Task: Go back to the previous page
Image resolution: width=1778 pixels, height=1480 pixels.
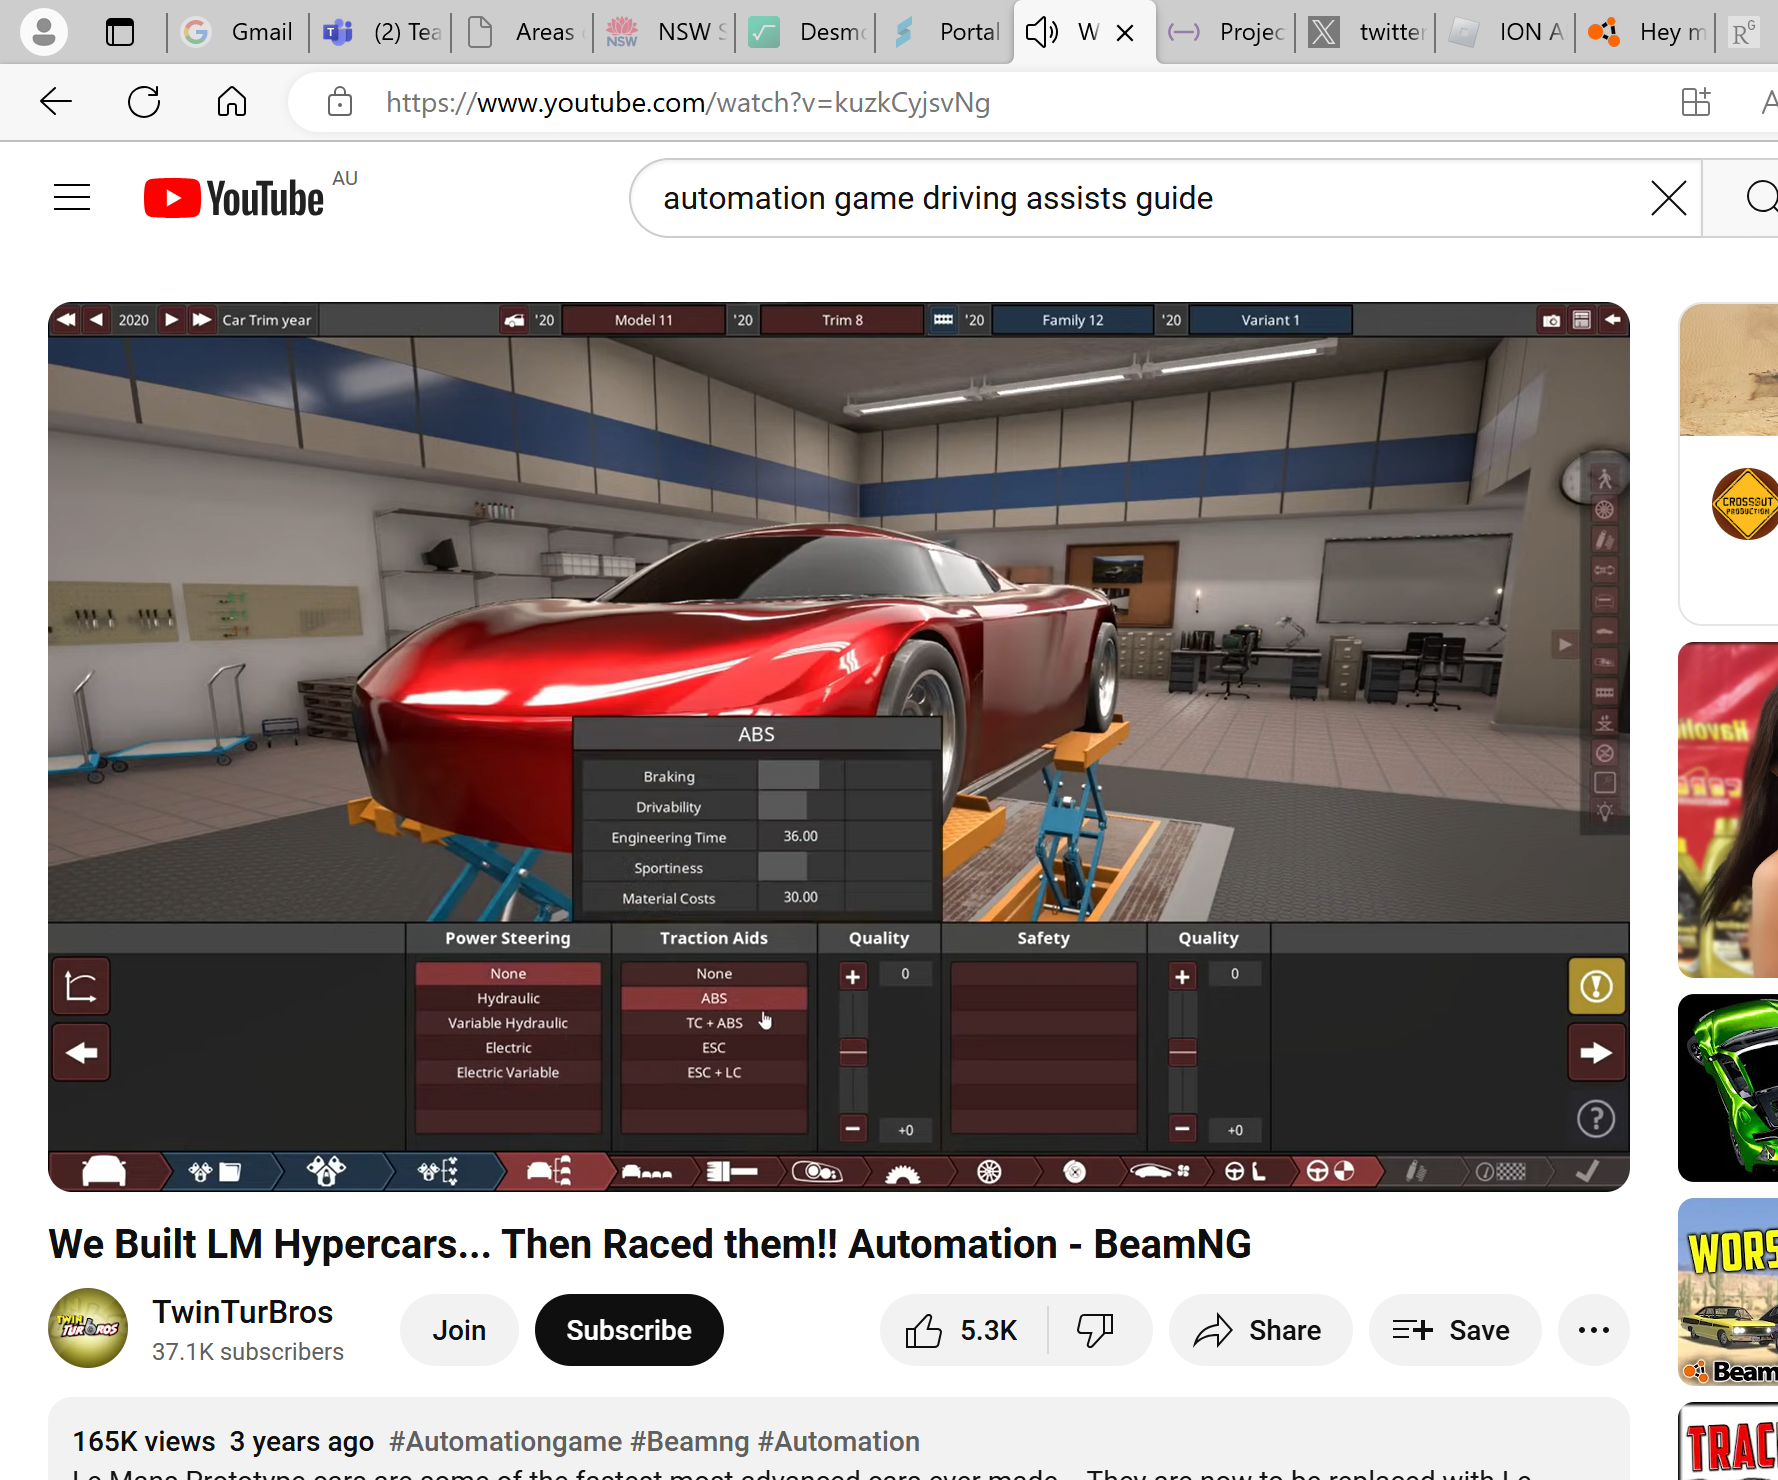Action: pos(56,102)
